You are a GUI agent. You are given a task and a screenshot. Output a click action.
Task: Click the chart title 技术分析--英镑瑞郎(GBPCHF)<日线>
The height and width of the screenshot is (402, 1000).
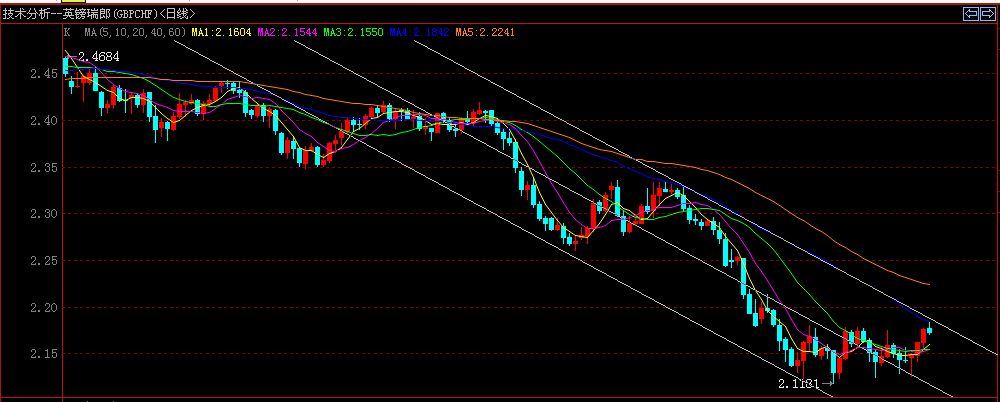point(99,14)
